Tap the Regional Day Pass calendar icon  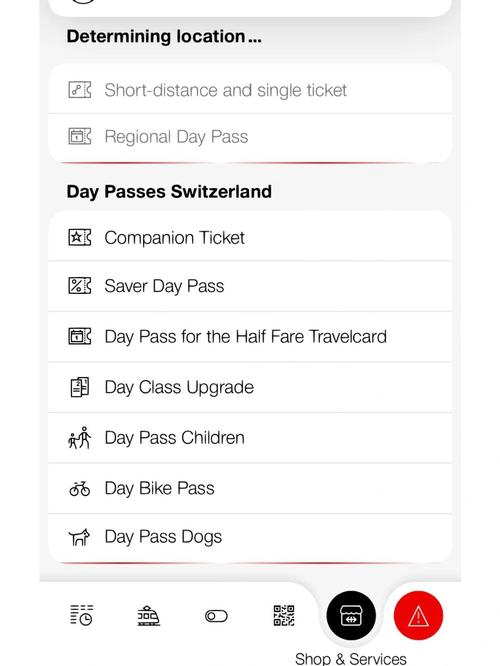(x=80, y=136)
